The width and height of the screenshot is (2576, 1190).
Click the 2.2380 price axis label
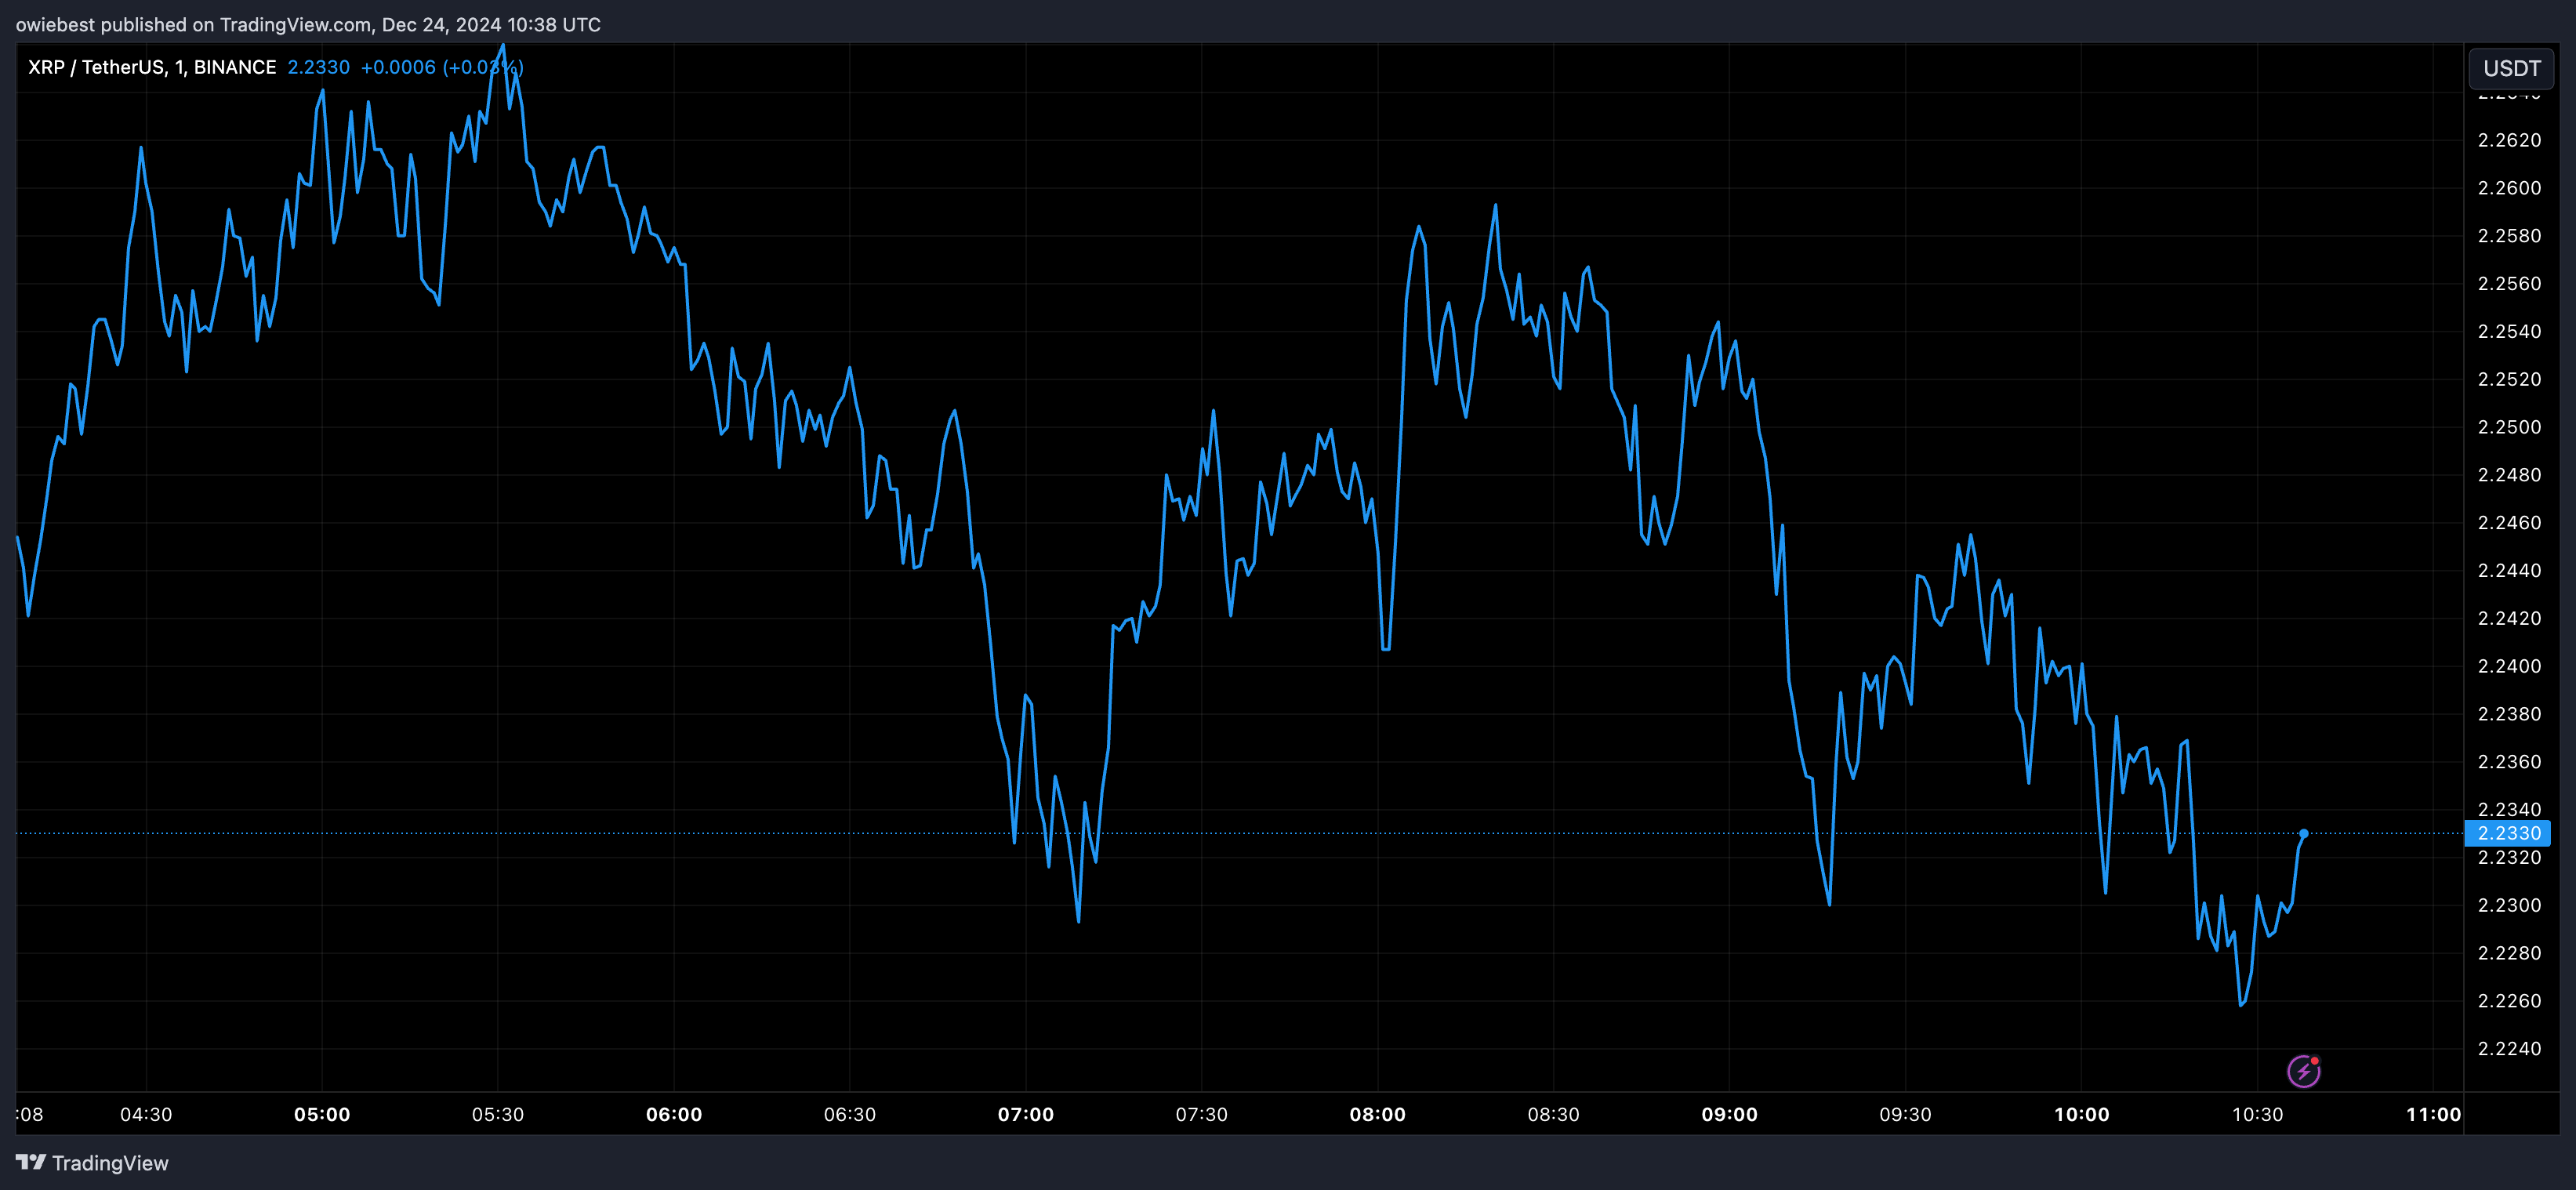click(x=2509, y=714)
